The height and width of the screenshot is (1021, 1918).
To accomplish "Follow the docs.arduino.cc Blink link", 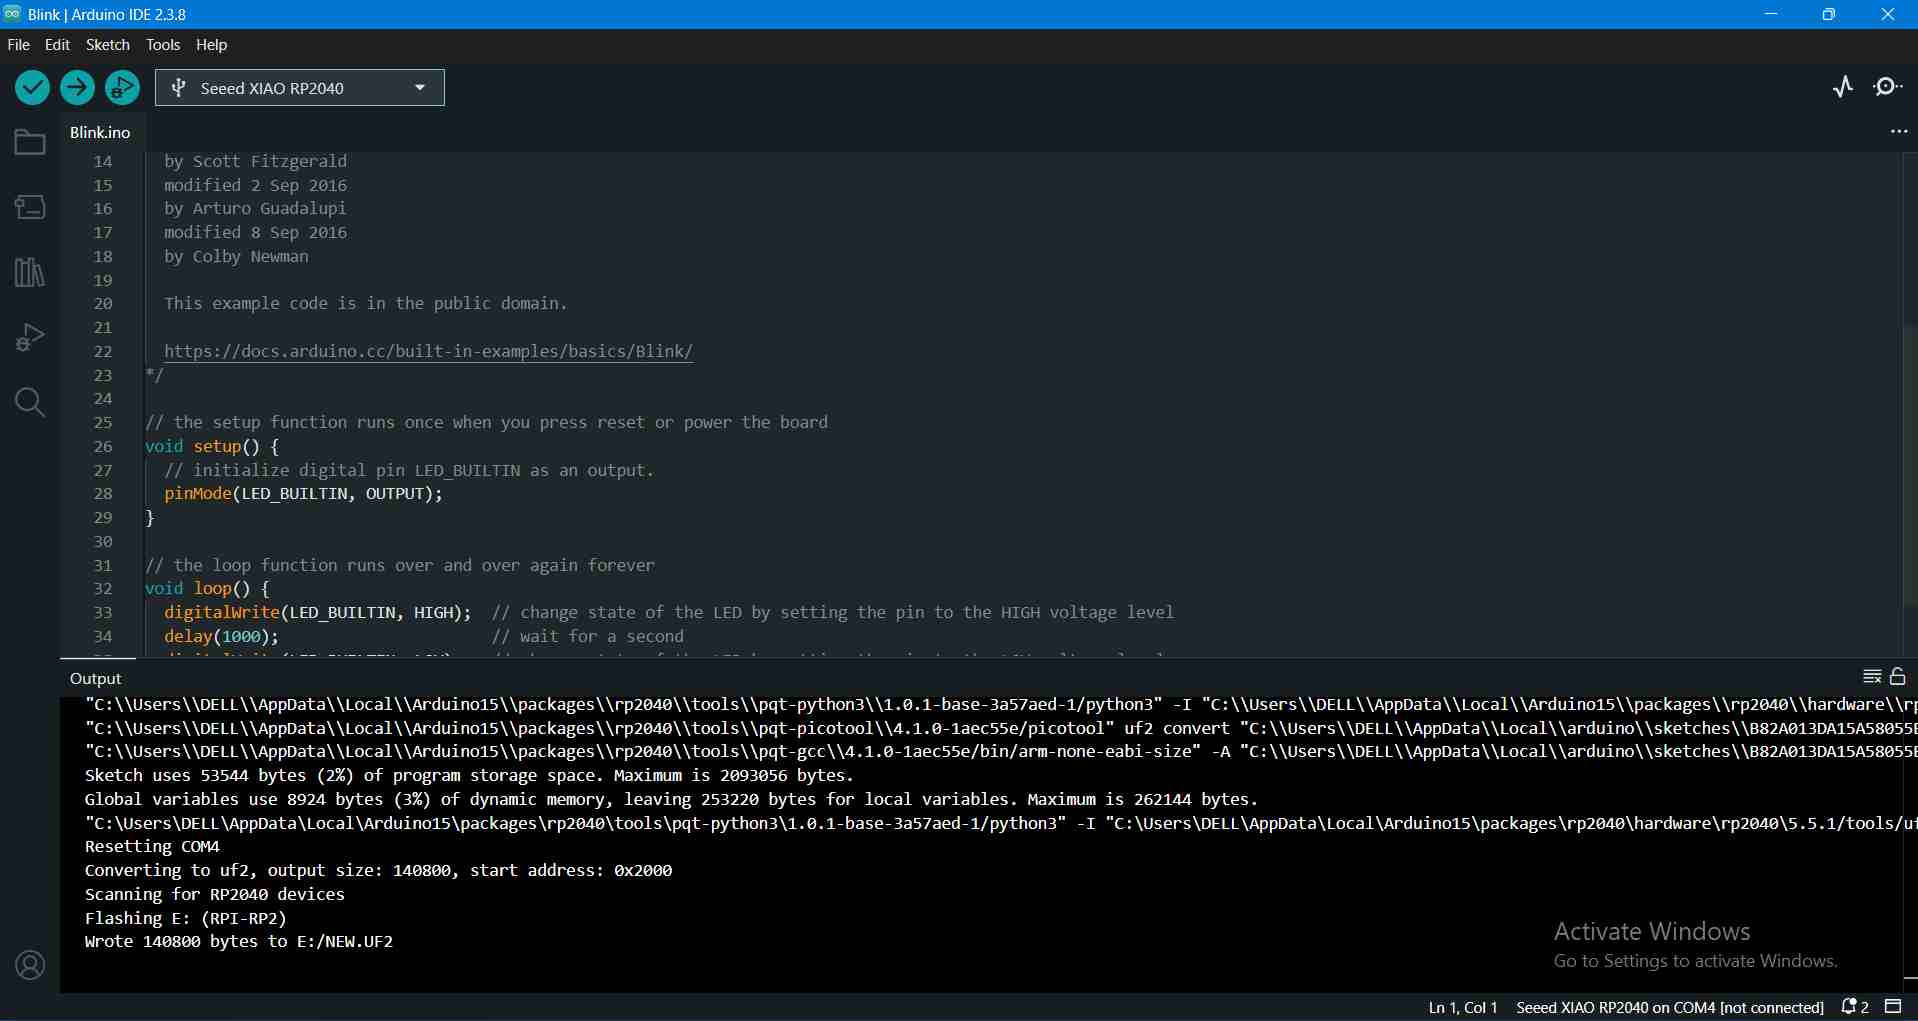I will [428, 352].
